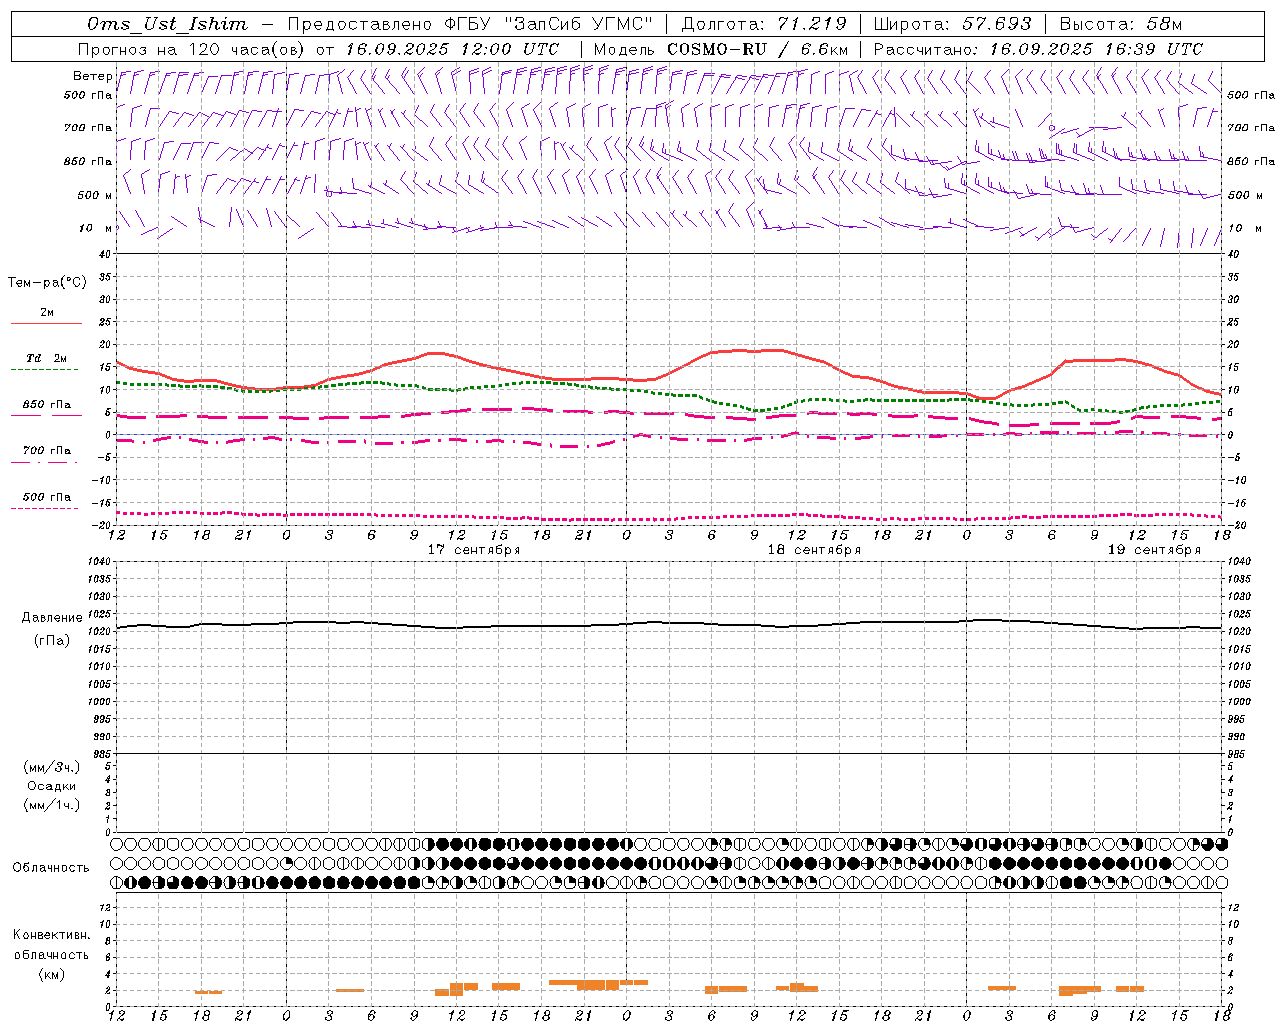Click the station title Oms_Ust_Ishim
Viewport: 1280px width, 1024px height.
(167, 24)
